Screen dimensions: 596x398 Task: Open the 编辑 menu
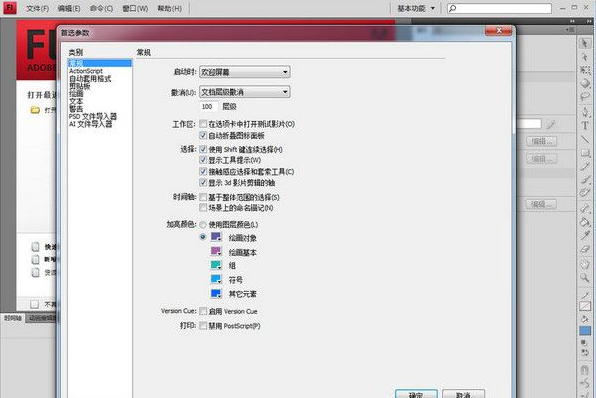pos(69,8)
